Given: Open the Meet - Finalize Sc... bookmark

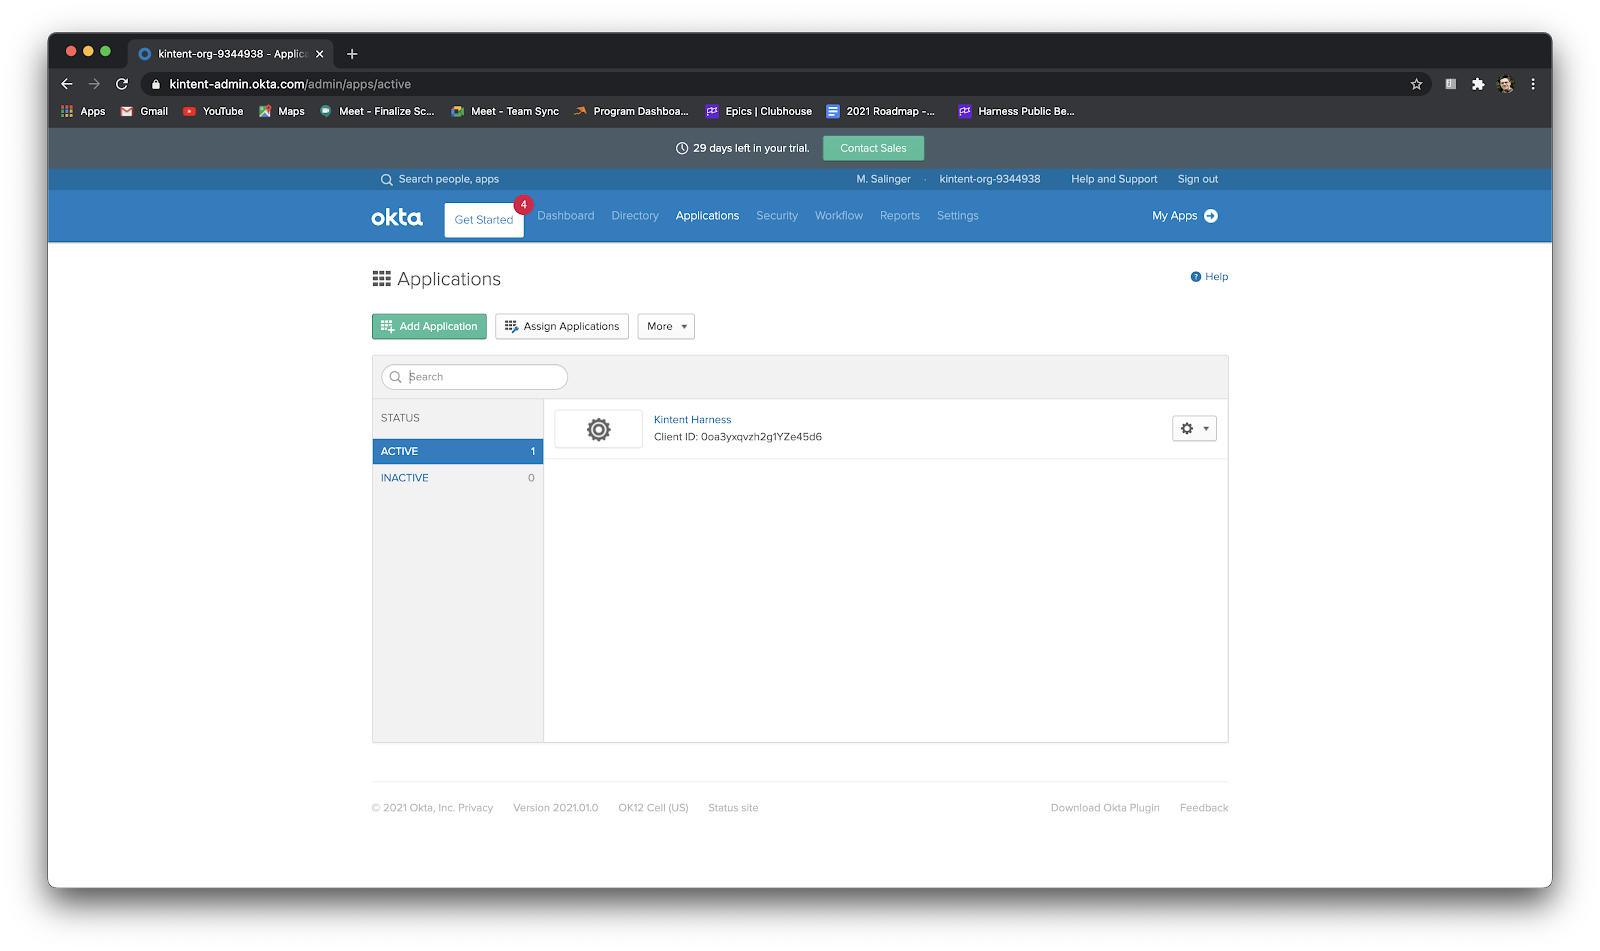Looking at the screenshot, I should click(x=377, y=112).
